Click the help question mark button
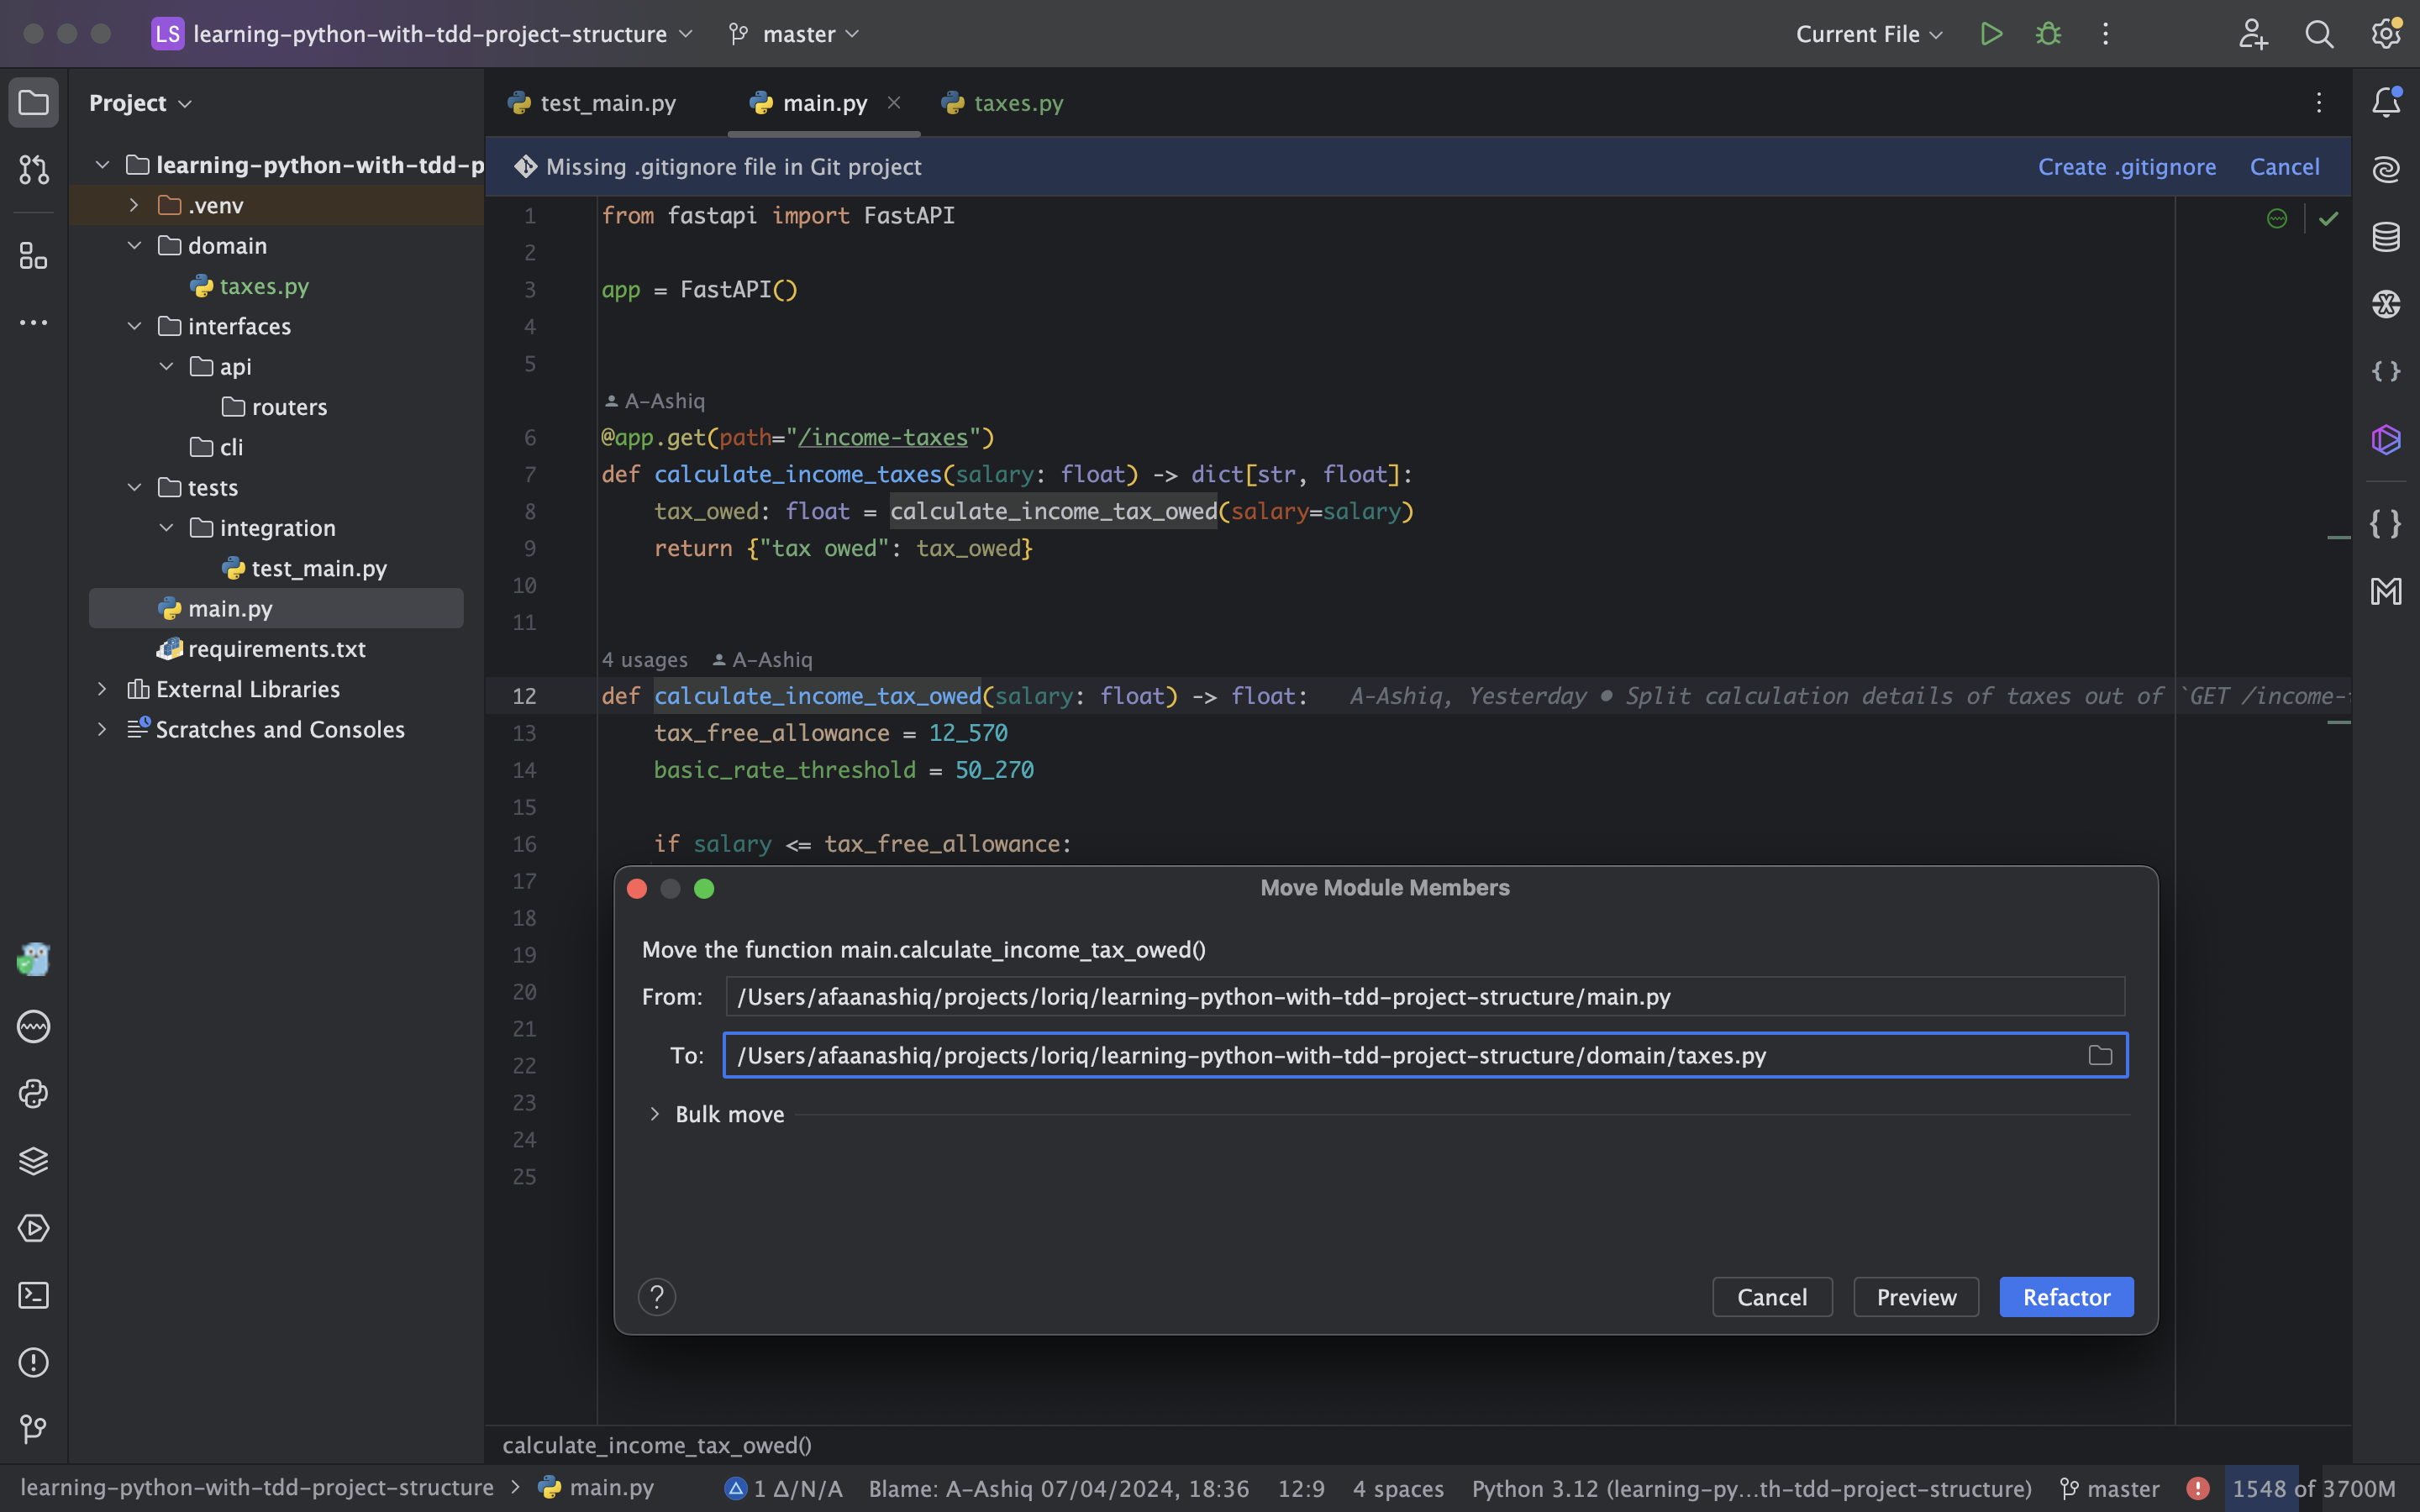 pyautogui.click(x=657, y=1297)
